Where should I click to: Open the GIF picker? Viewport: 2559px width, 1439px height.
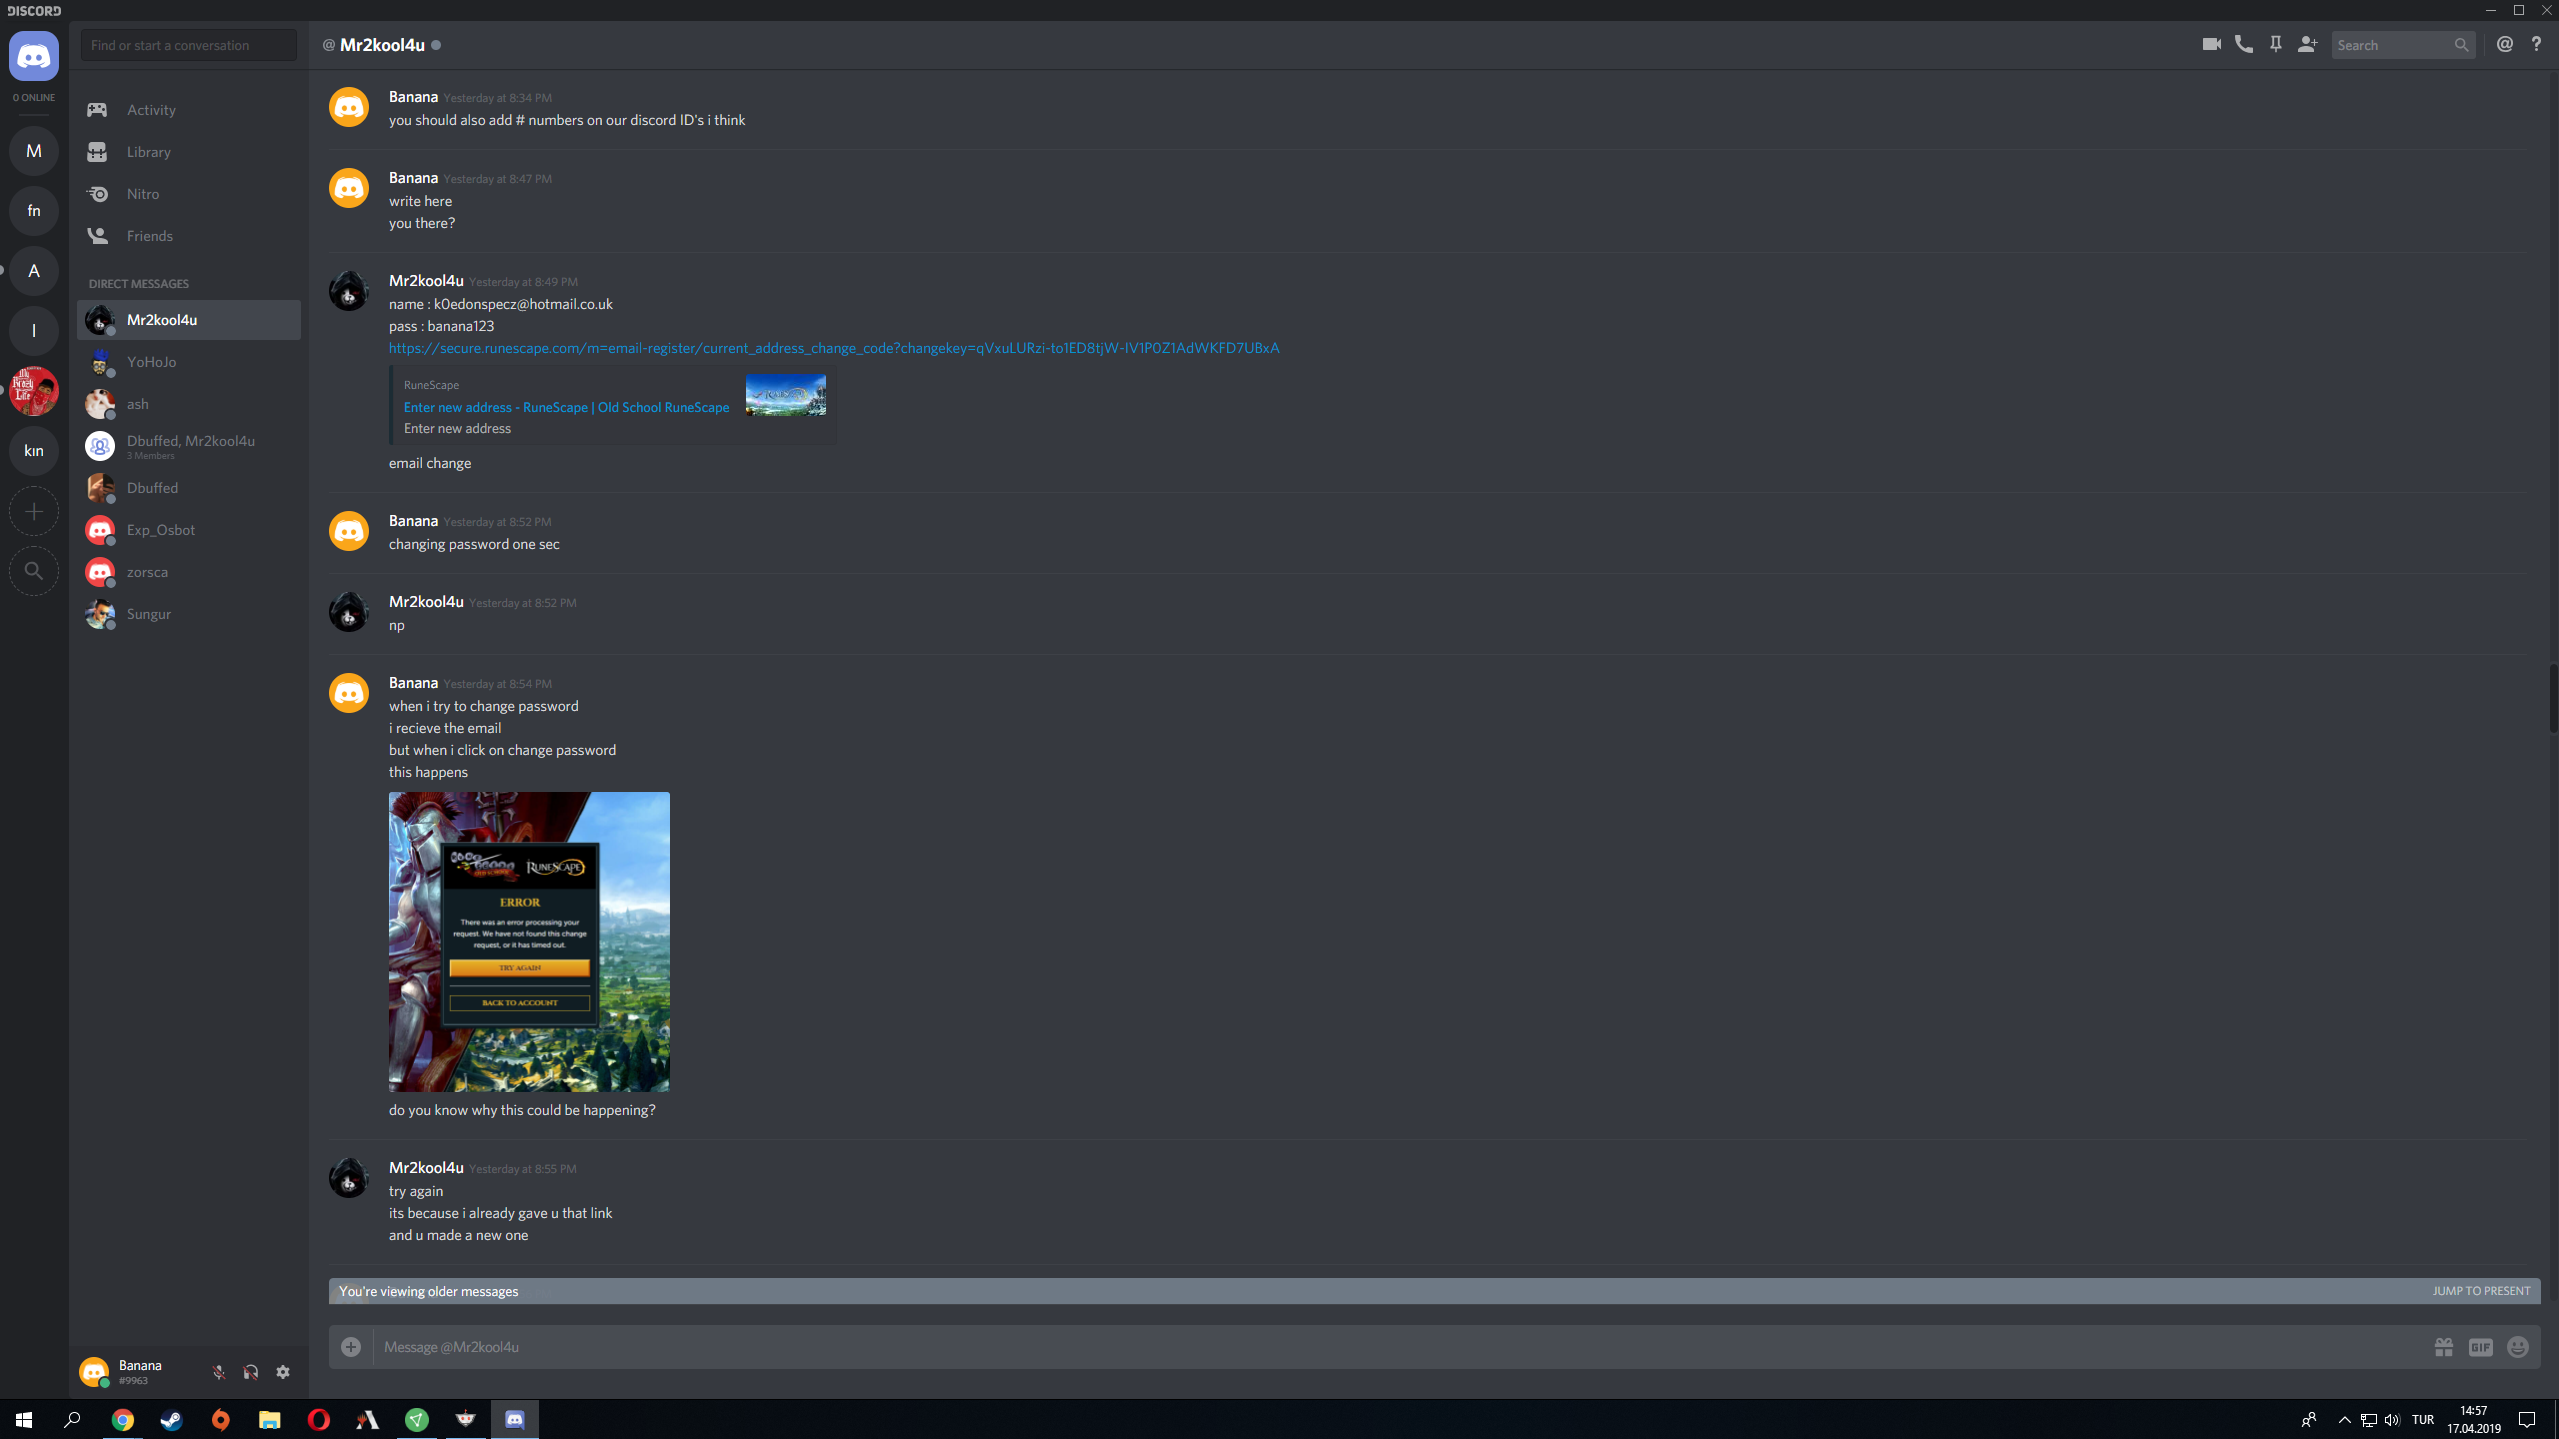(2480, 1347)
